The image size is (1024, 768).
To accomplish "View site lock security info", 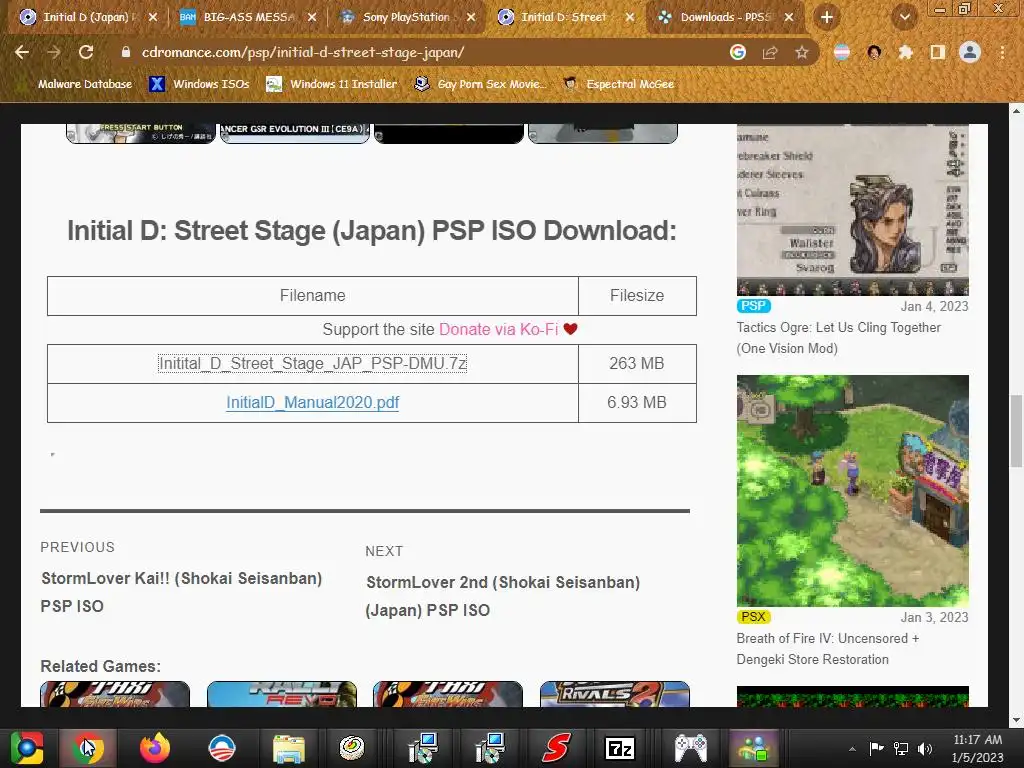I will coord(126,52).
